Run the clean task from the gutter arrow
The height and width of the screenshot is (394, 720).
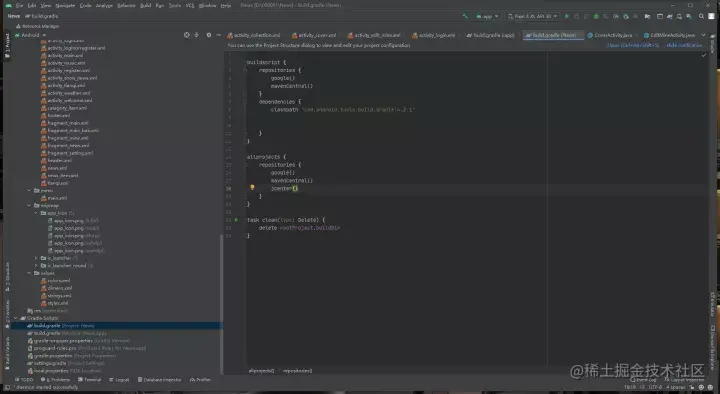coord(236,220)
